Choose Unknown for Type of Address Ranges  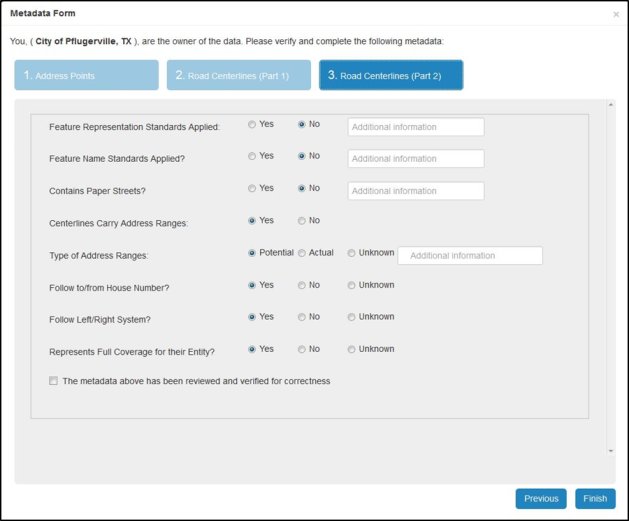pyautogui.click(x=352, y=253)
